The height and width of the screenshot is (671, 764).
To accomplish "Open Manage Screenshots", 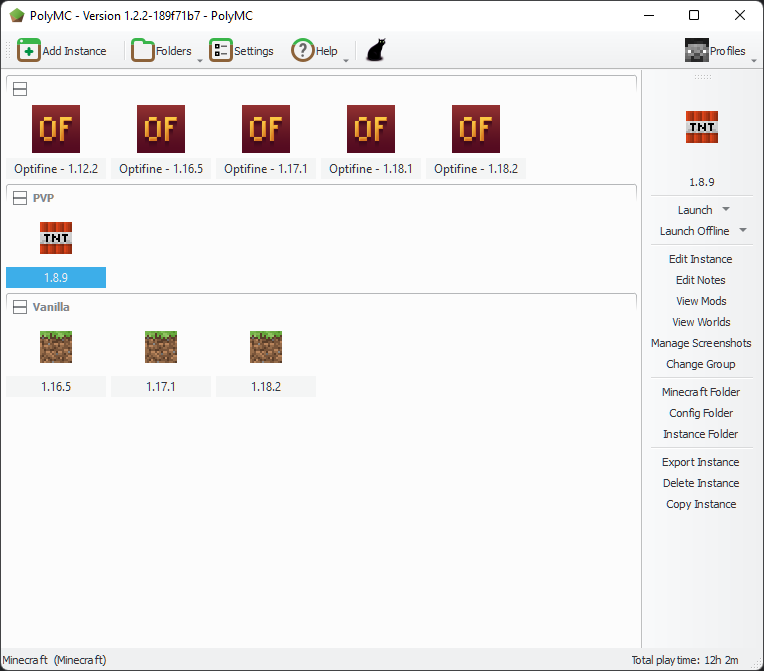I will coord(701,343).
